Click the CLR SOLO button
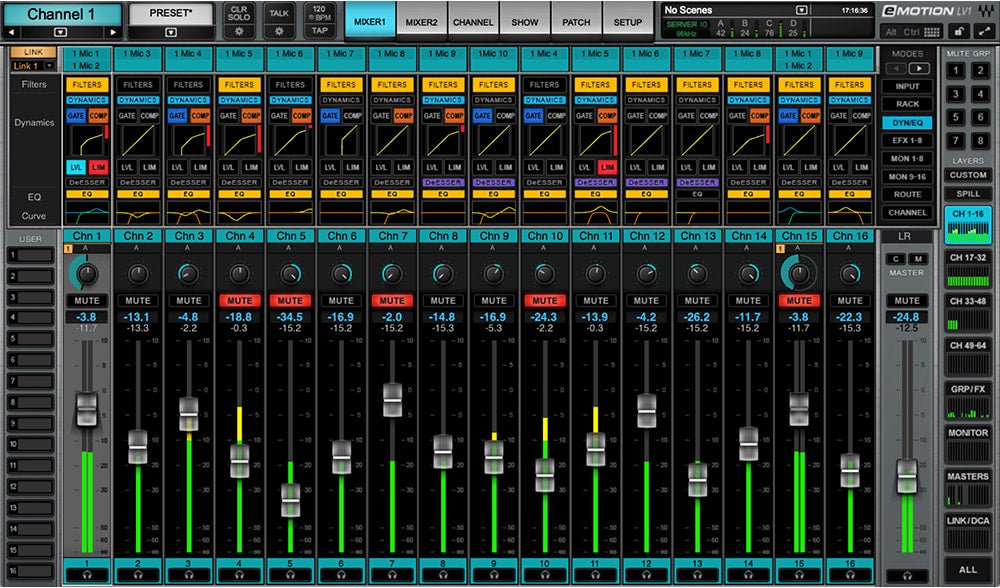Screen dimensions: 1000x588 point(239,13)
